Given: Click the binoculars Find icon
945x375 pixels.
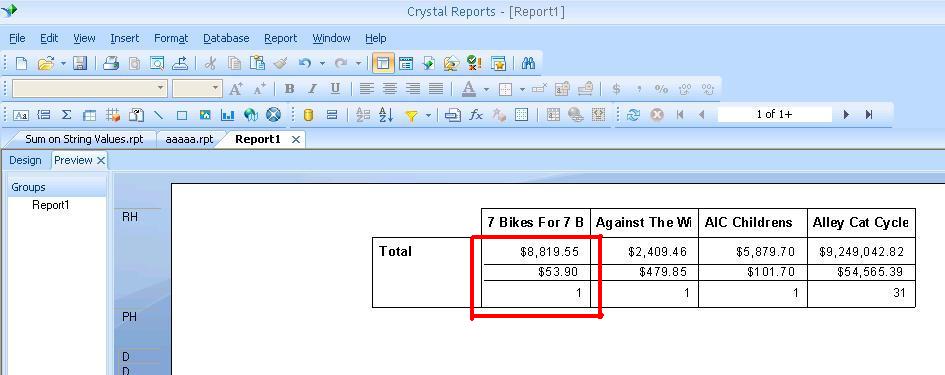Looking at the screenshot, I should point(529,63).
